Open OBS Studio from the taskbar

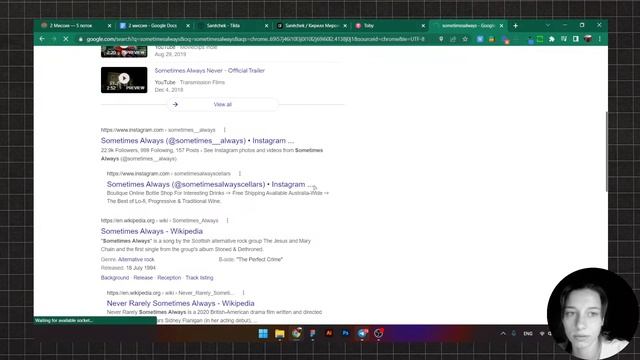(378, 333)
